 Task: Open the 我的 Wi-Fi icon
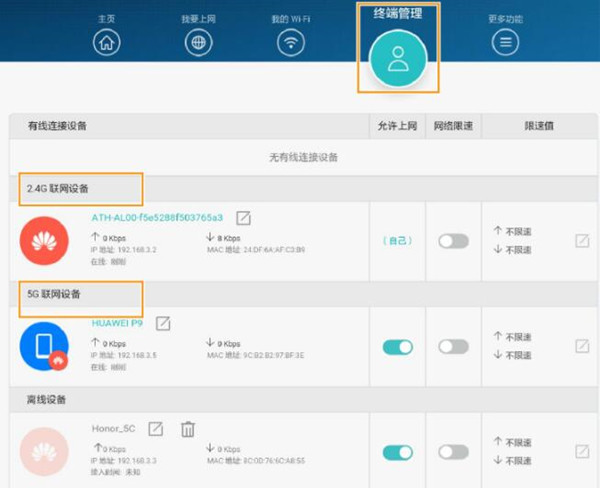tap(291, 42)
